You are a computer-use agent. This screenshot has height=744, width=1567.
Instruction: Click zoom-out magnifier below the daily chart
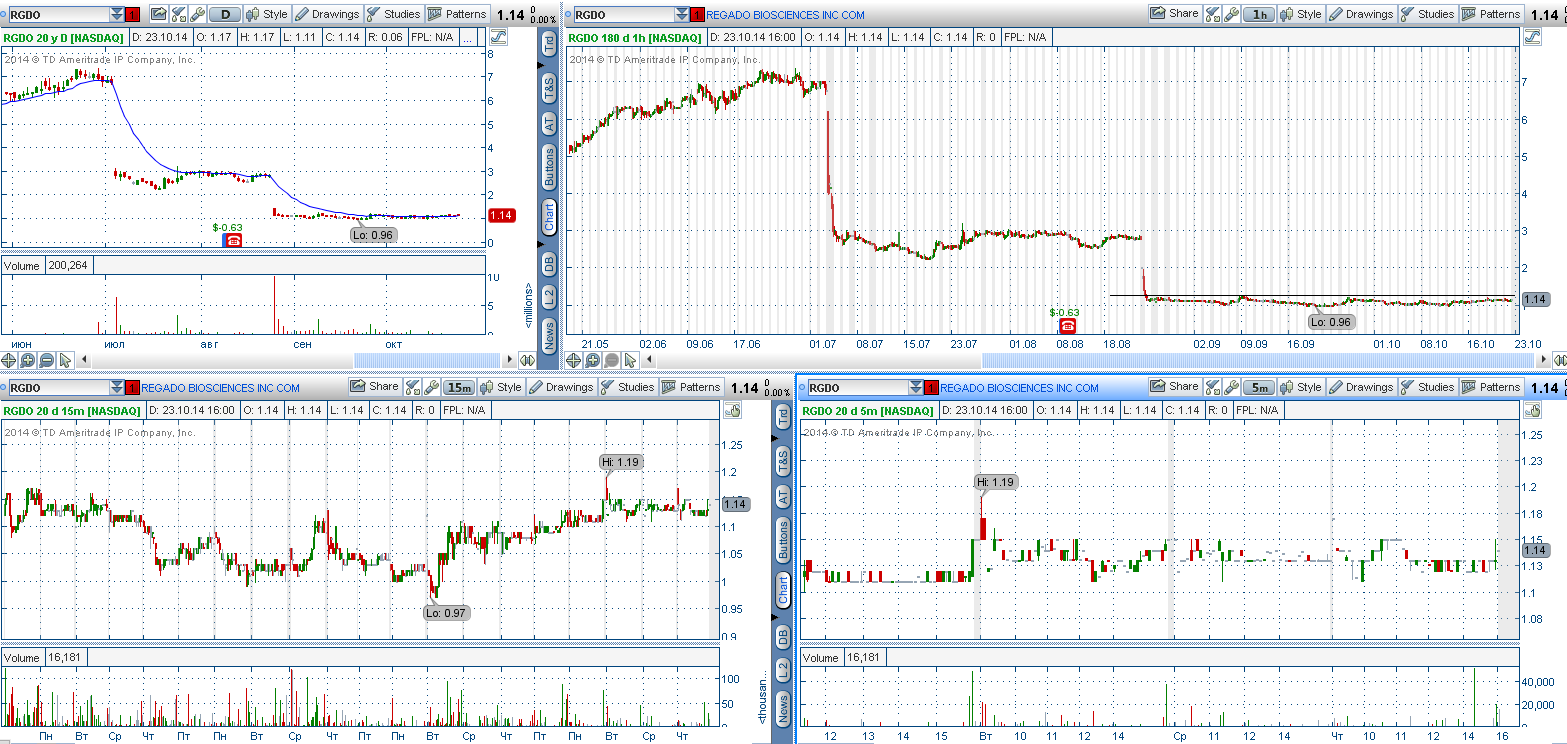46,360
